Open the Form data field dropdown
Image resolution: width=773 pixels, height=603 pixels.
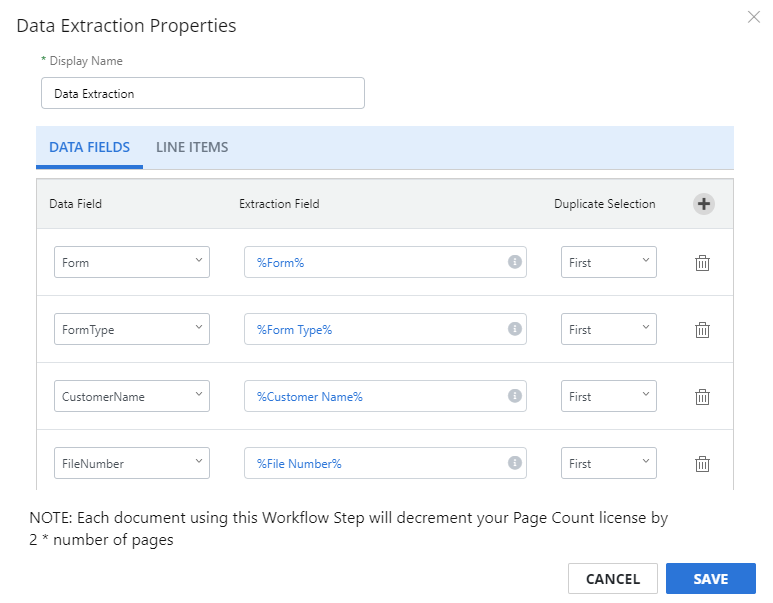tap(132, 262)
